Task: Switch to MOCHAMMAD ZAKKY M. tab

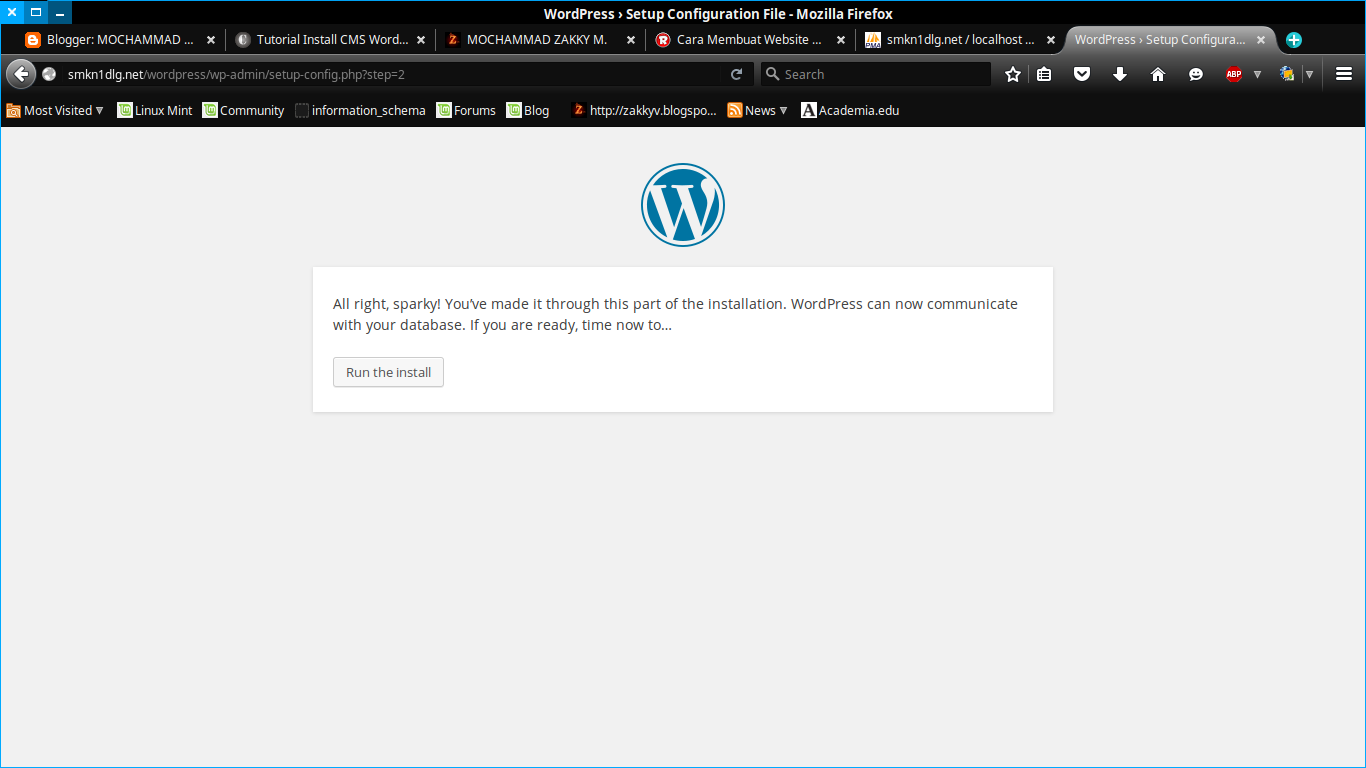Action: pos(541,40)
